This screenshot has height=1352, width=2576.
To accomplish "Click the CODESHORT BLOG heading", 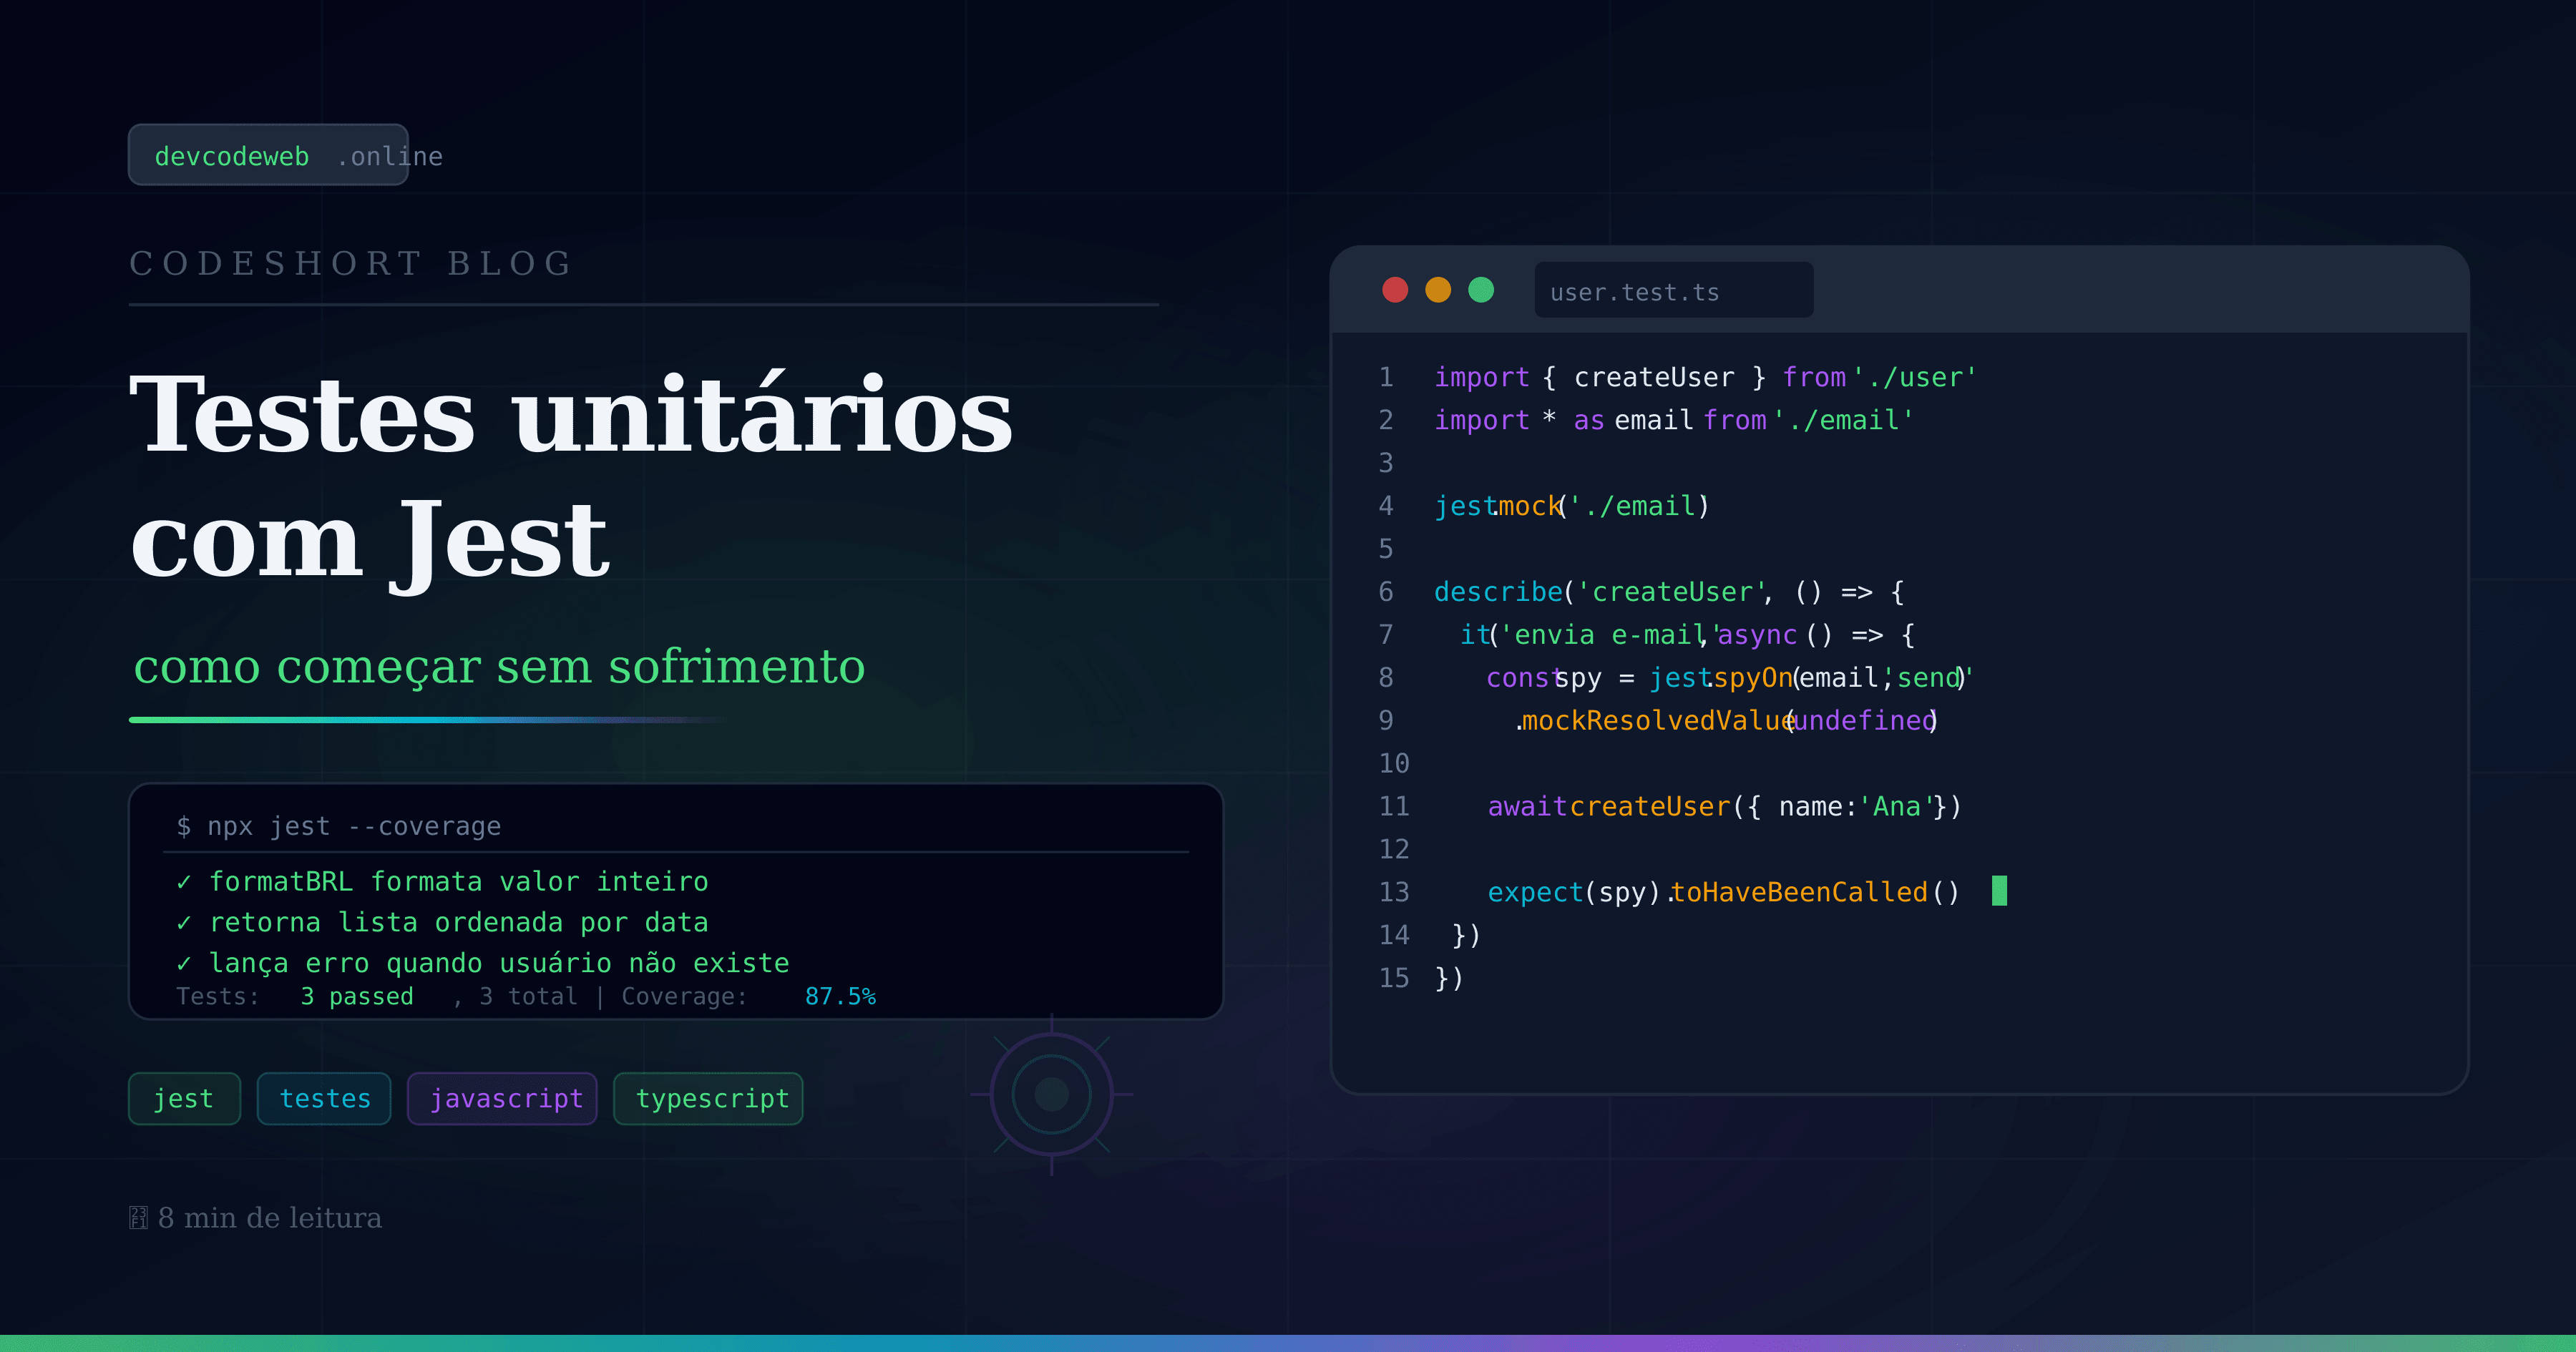I will (351, 263).
